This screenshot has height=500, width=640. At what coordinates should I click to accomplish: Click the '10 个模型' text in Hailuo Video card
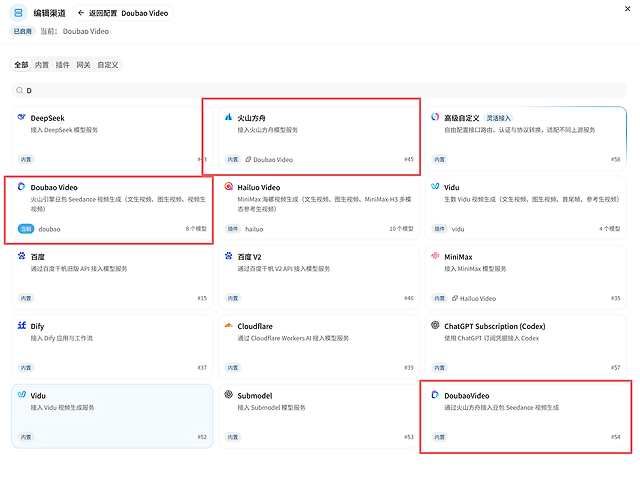[401, 229]
